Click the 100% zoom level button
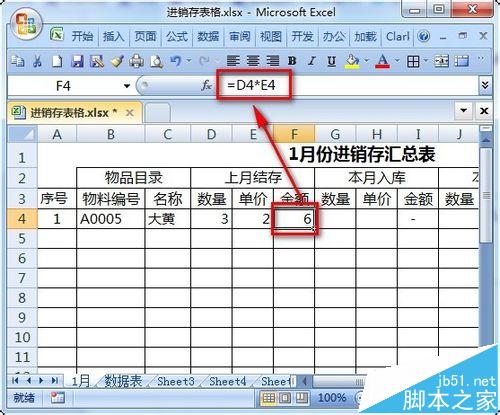The height and width of the screenshot is (415, 500). [x=332, y=397]
